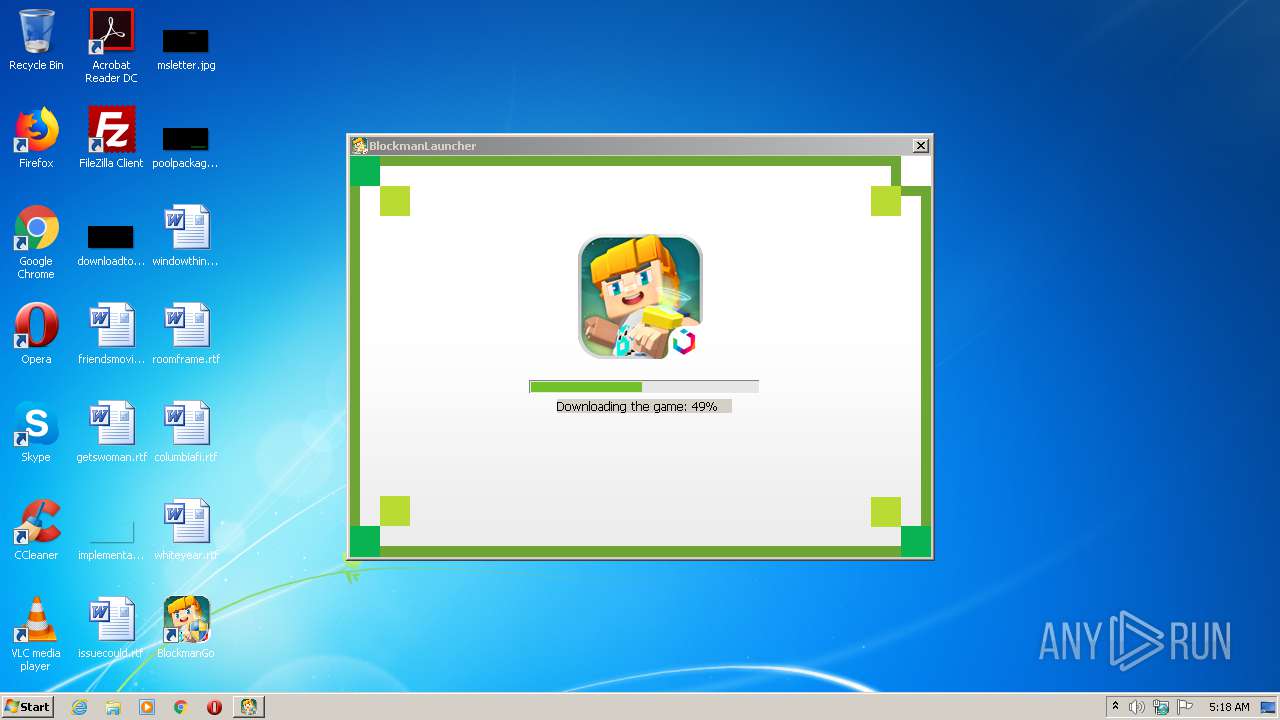The height and width of the screenshot is (720, 1280).
Task: Close the BlockmanLauncher window
Action: tap(921, 146)
